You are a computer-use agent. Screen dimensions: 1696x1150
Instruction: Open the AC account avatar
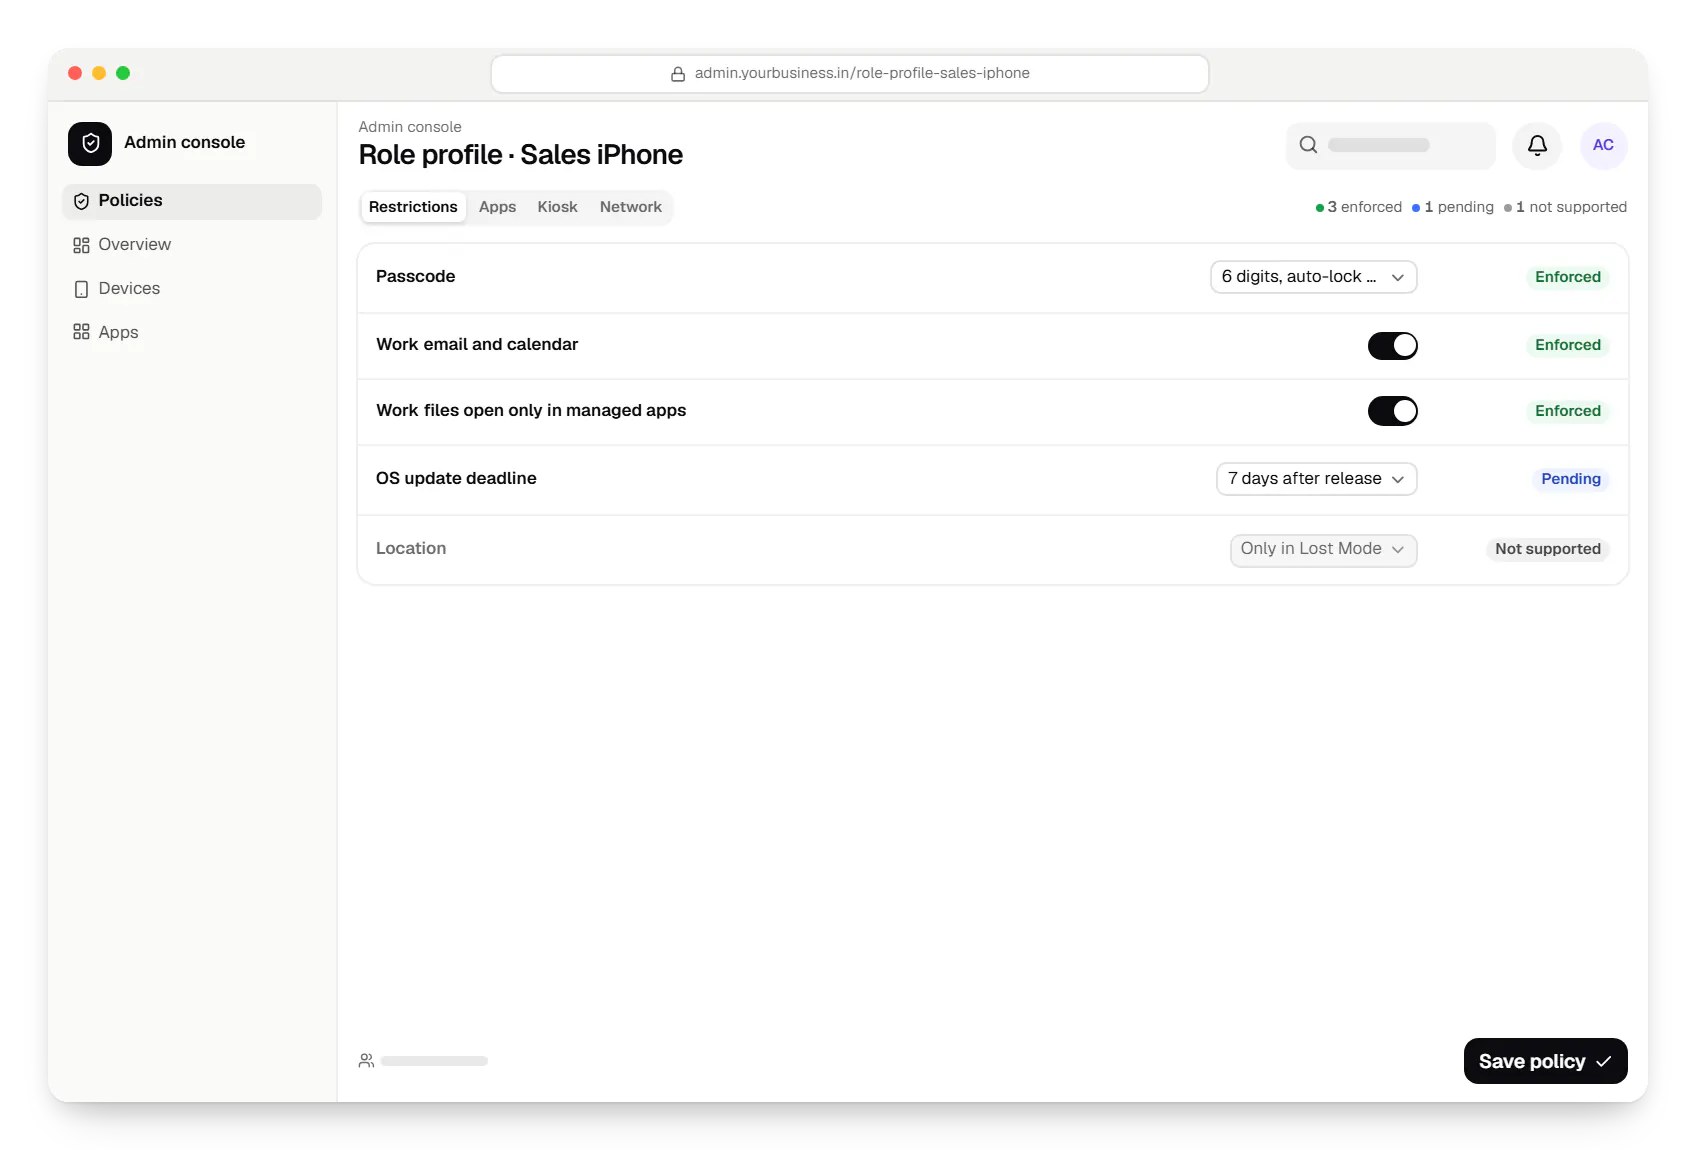click(1603, 146)
